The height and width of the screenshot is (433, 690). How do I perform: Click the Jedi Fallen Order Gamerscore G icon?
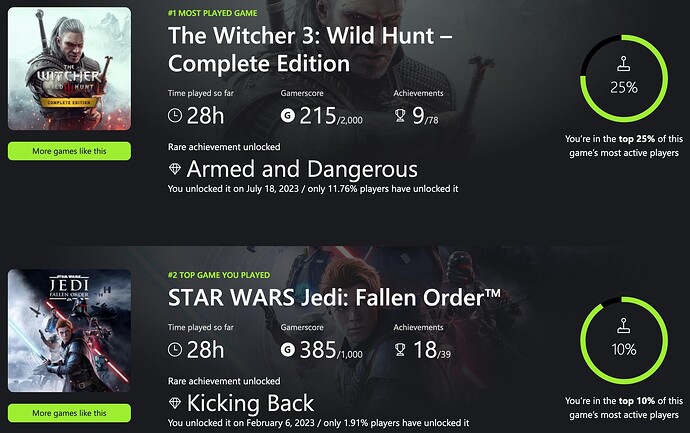[288, 350]
